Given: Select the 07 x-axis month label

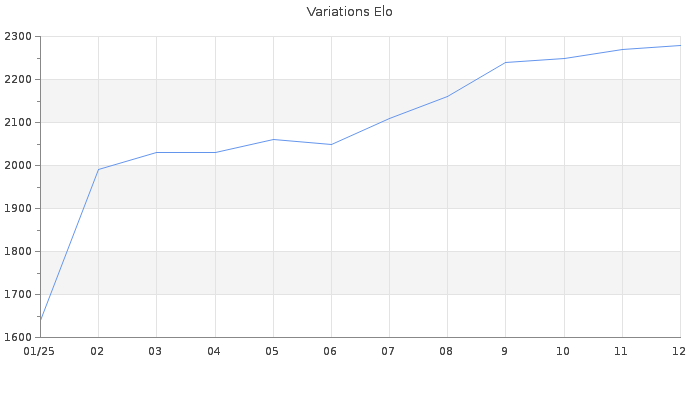Looking at the screenshot, I should point(388,351).
